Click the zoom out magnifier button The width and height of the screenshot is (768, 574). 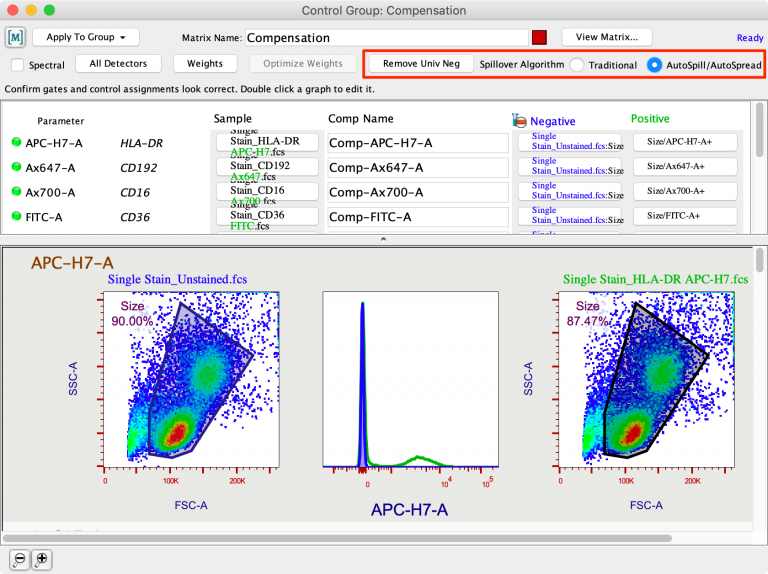tap(19, 559)
